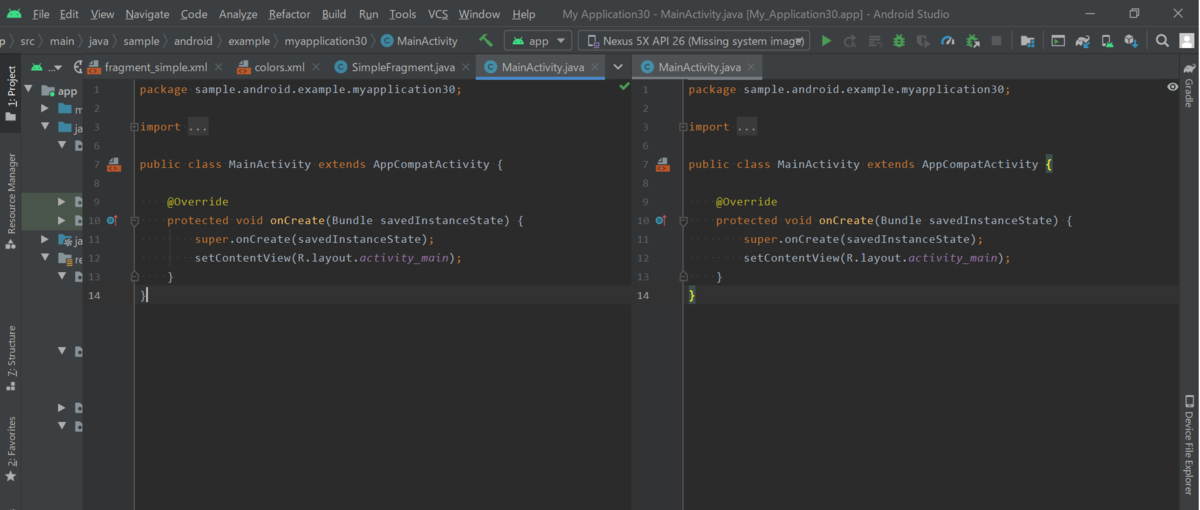The height and width of the screenshot is (510, 1200).
Task: Open the SDK Manager icon
Action: point(1131,41)
